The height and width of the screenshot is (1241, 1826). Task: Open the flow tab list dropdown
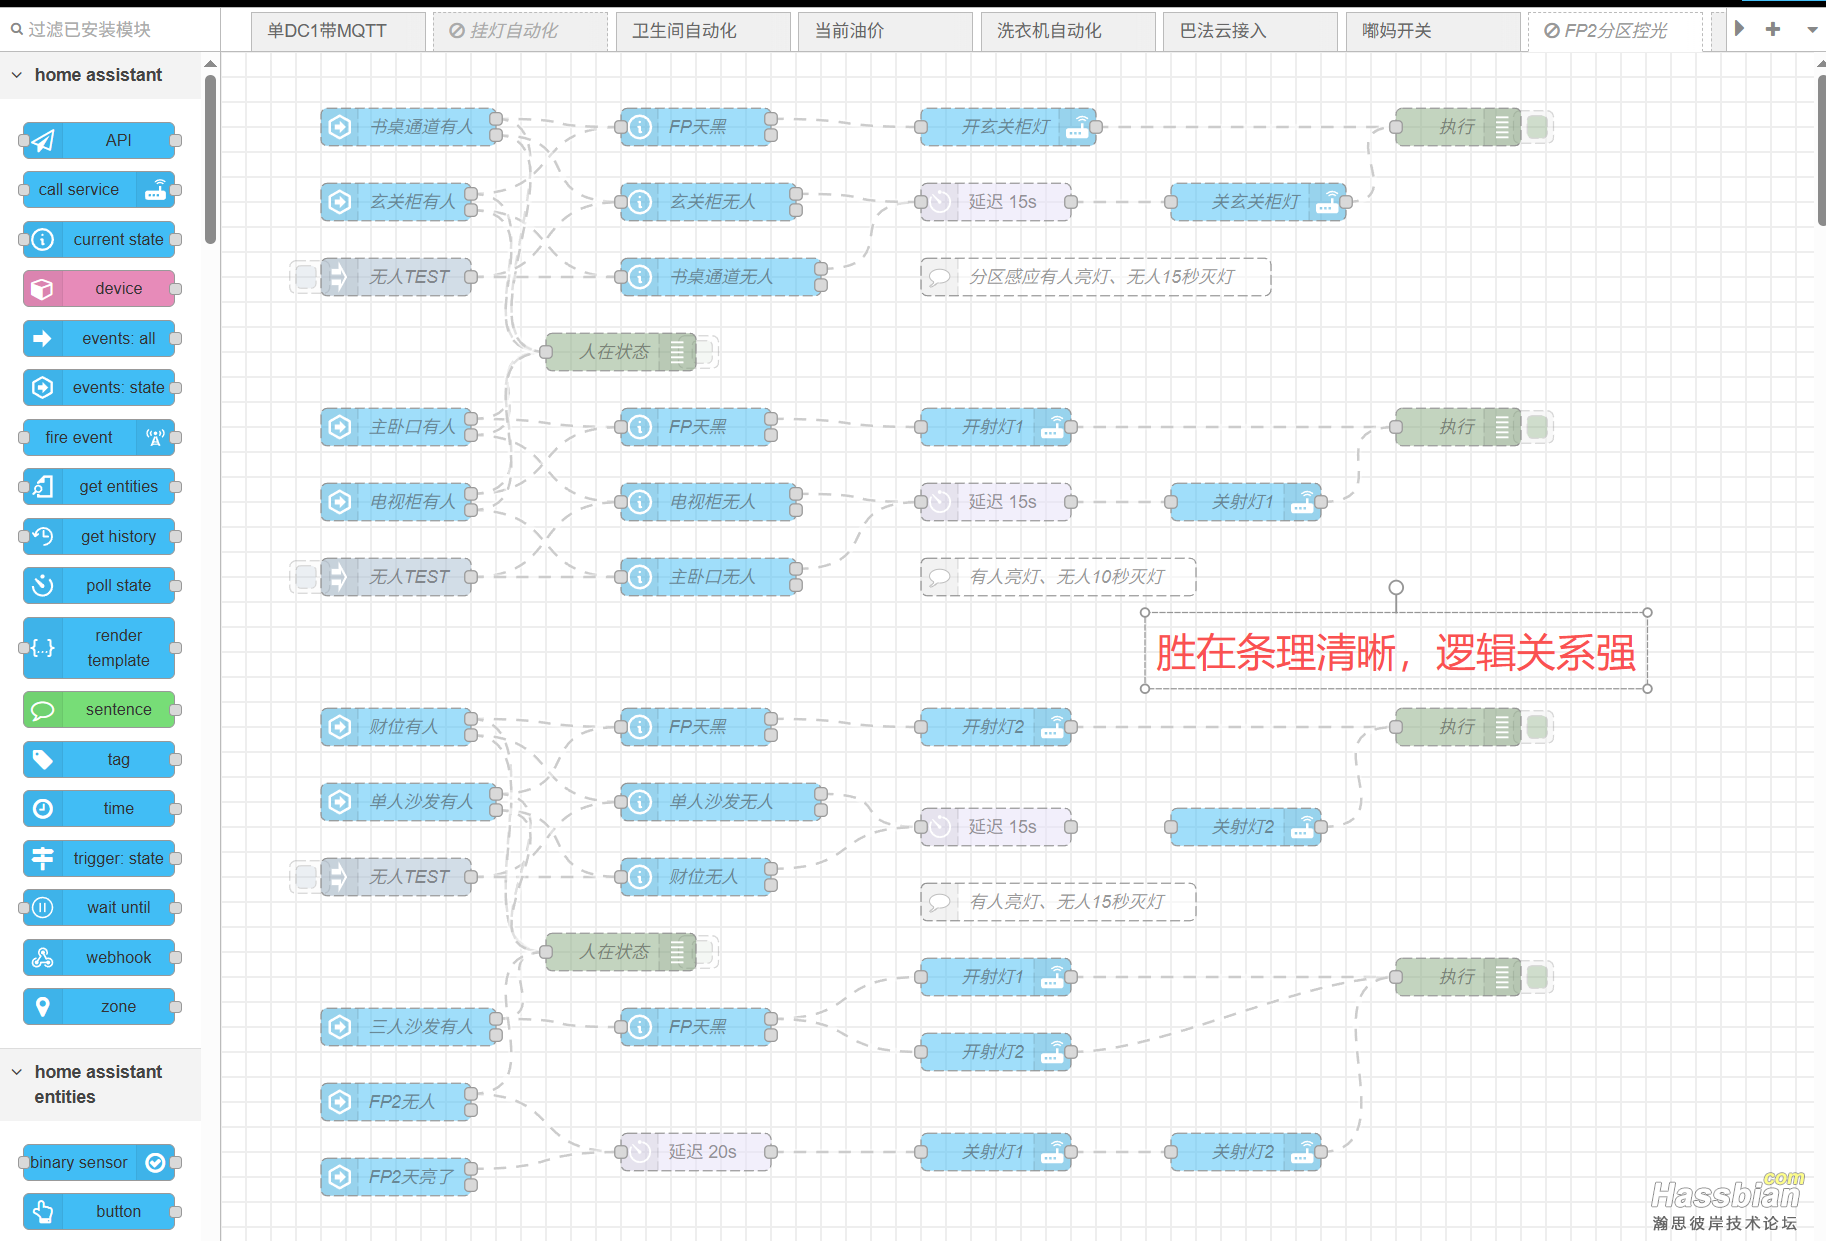click(1812, 30)
